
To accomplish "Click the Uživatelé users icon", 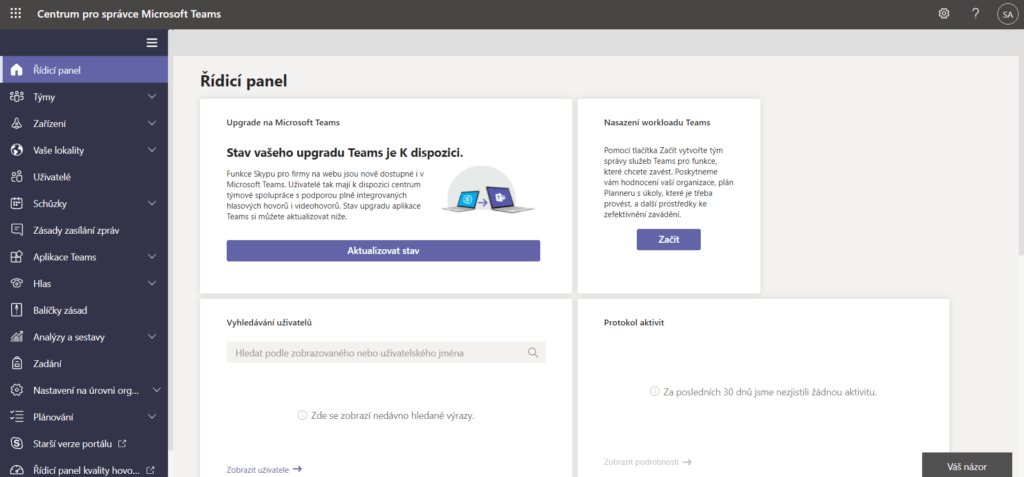I will point(17,177).
